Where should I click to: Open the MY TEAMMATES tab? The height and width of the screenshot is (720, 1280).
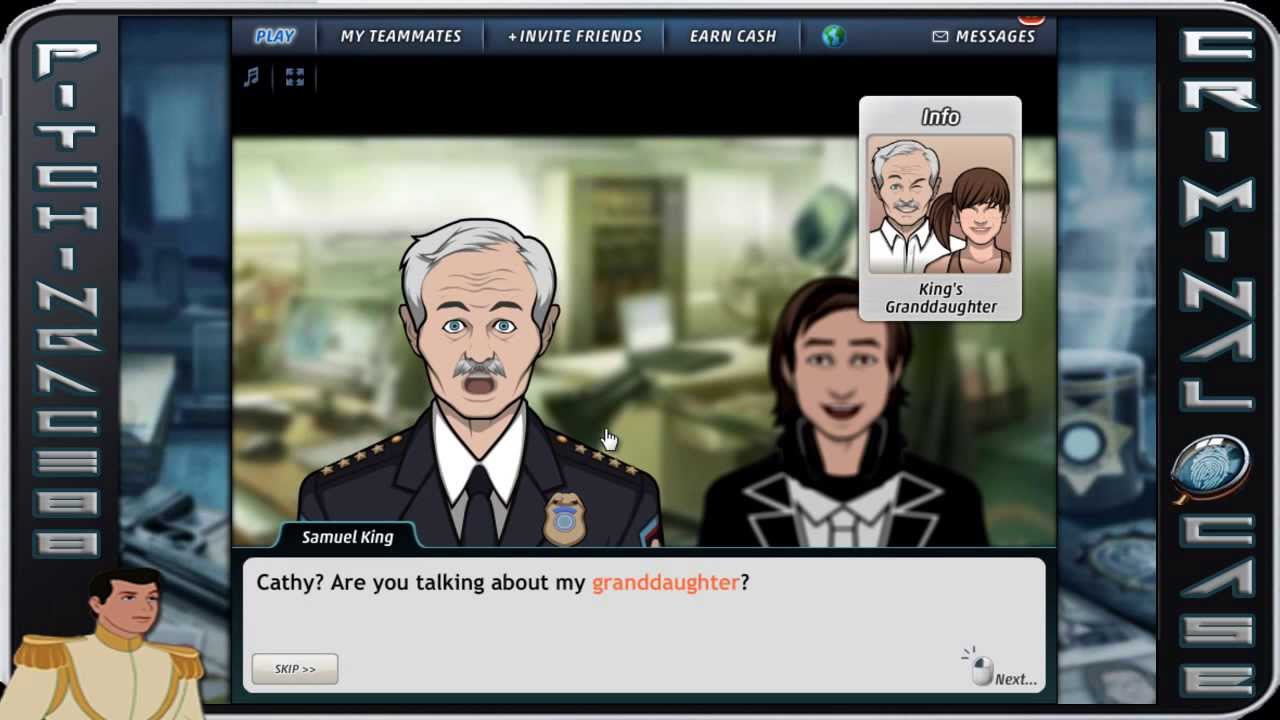(401, 36)
